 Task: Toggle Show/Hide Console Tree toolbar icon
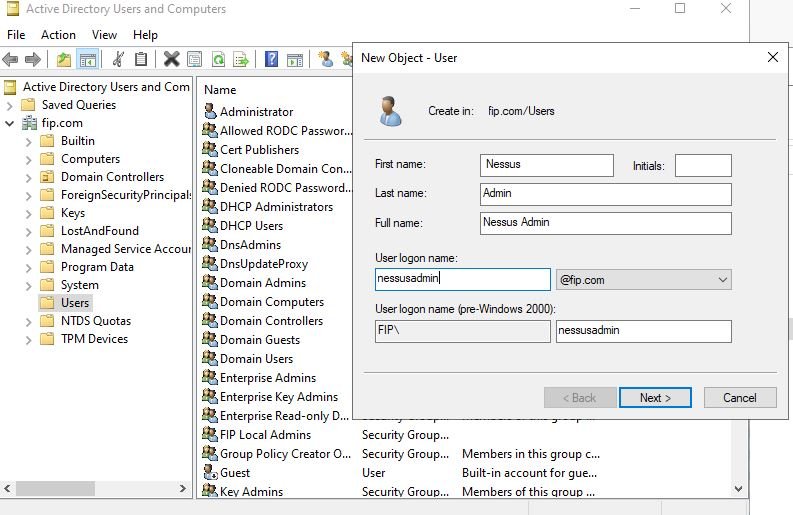click(x=87, y=60)
